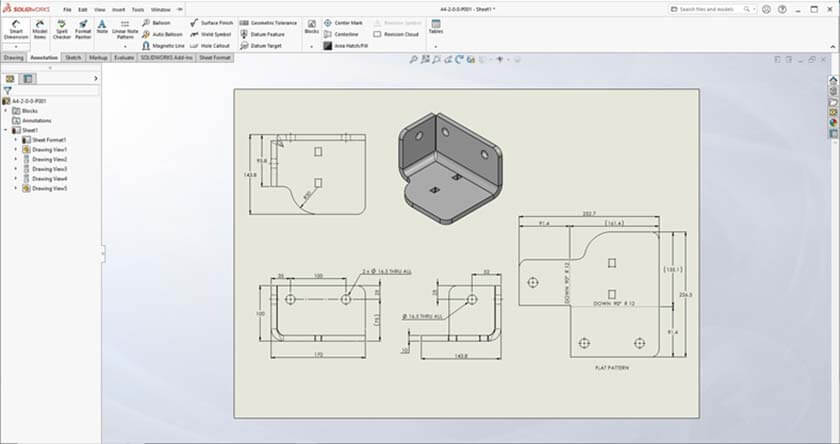Insert a Center Mark
This screenshot has height=444, width=840.
coord(343,22)
